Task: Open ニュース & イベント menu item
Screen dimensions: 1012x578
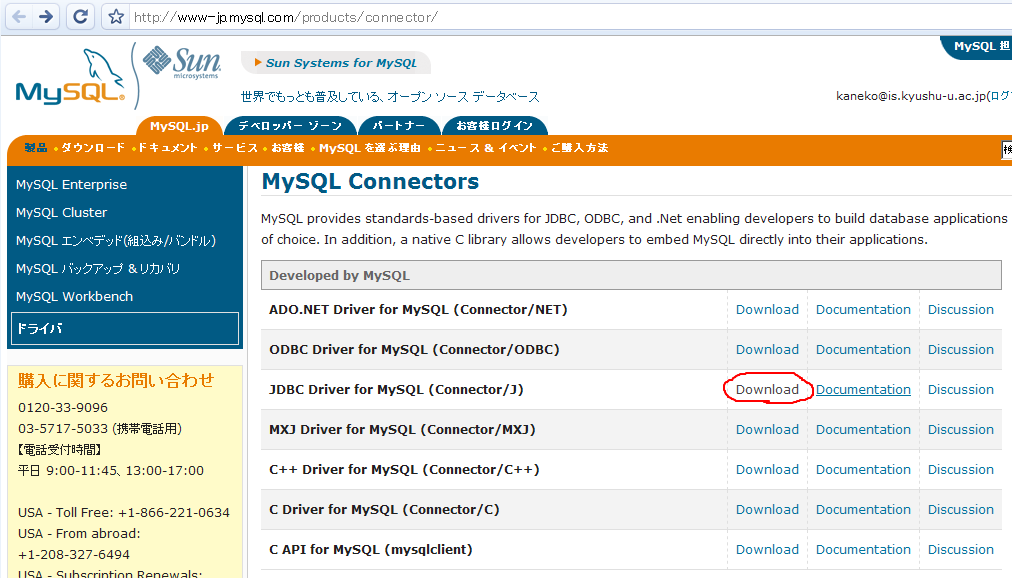Action: pyautogui.click(x=486, y=148)
